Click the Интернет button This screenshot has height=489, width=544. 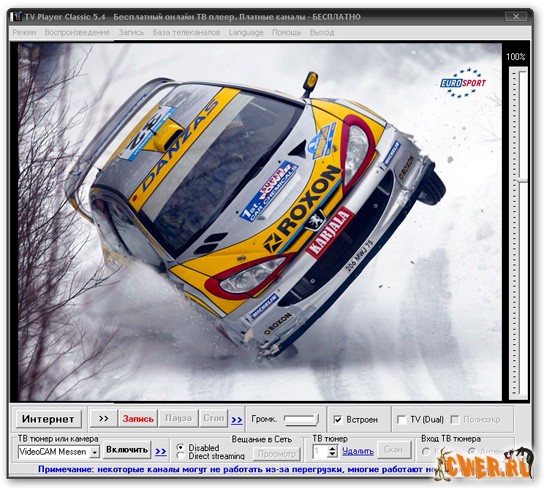[48, 419]
